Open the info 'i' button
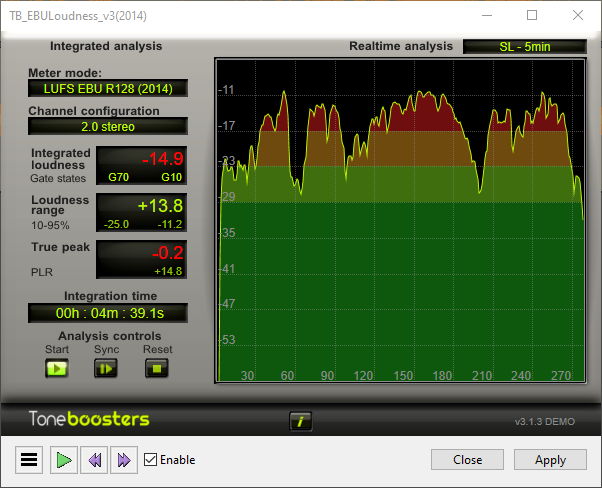 (300, 421)
